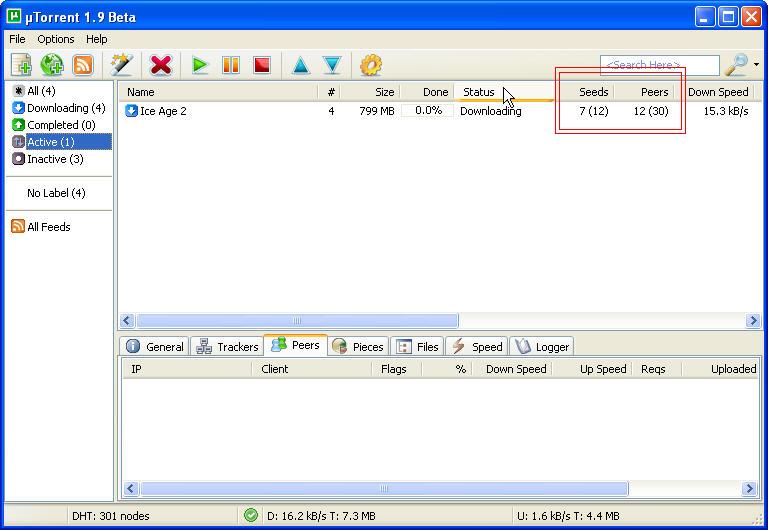Sort by the Done column header
Image resolution: width=768 pixels, height=530 pixels.
(427, 92)
